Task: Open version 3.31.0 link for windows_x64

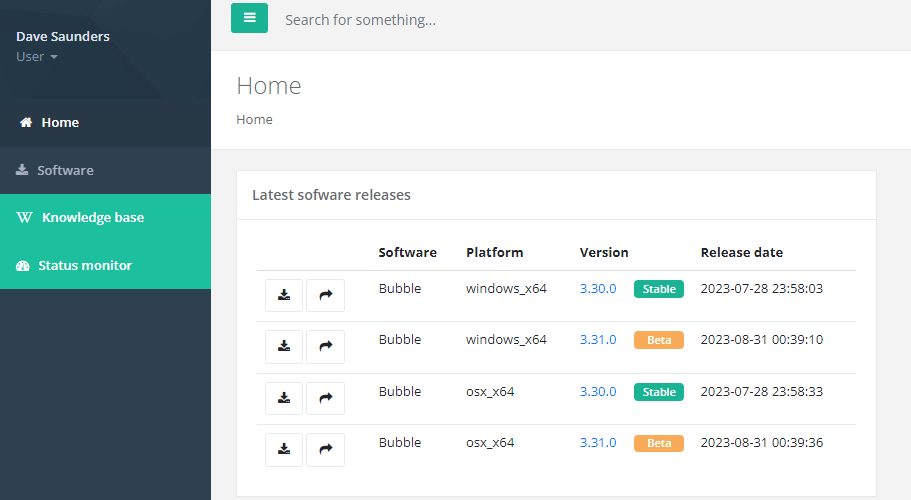Action: click(598, 340)
